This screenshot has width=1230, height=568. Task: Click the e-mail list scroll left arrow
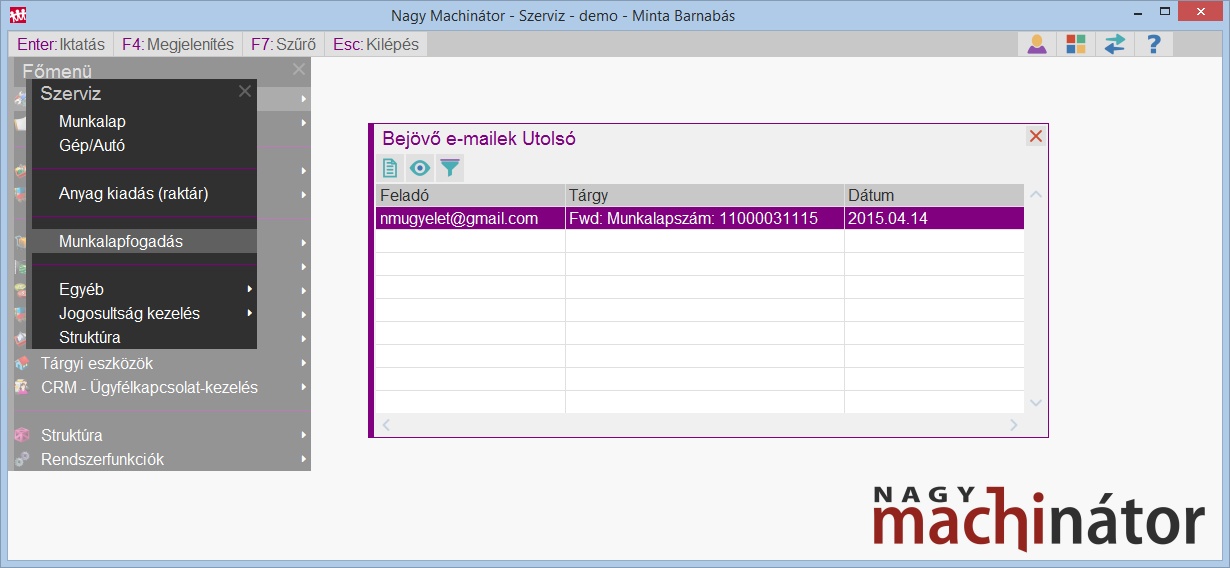[x=386, y=425]
